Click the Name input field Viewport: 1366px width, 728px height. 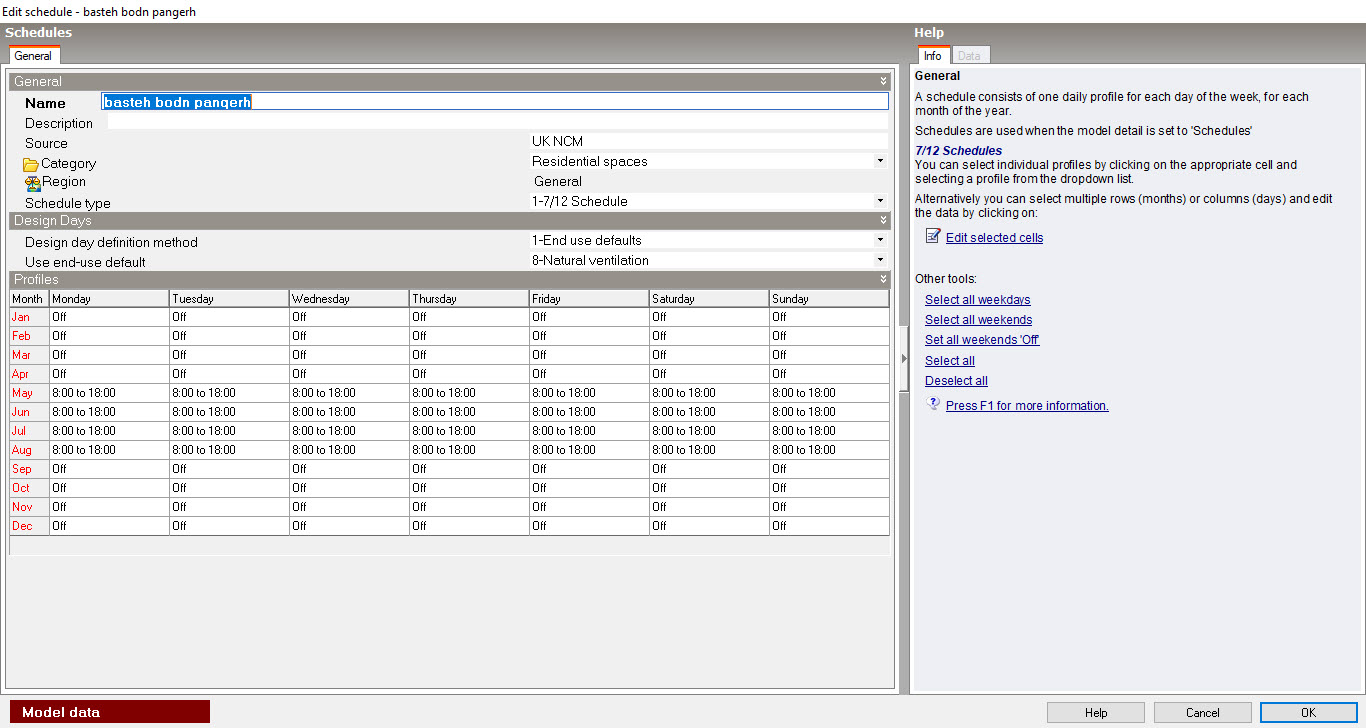tap(495, 101)
